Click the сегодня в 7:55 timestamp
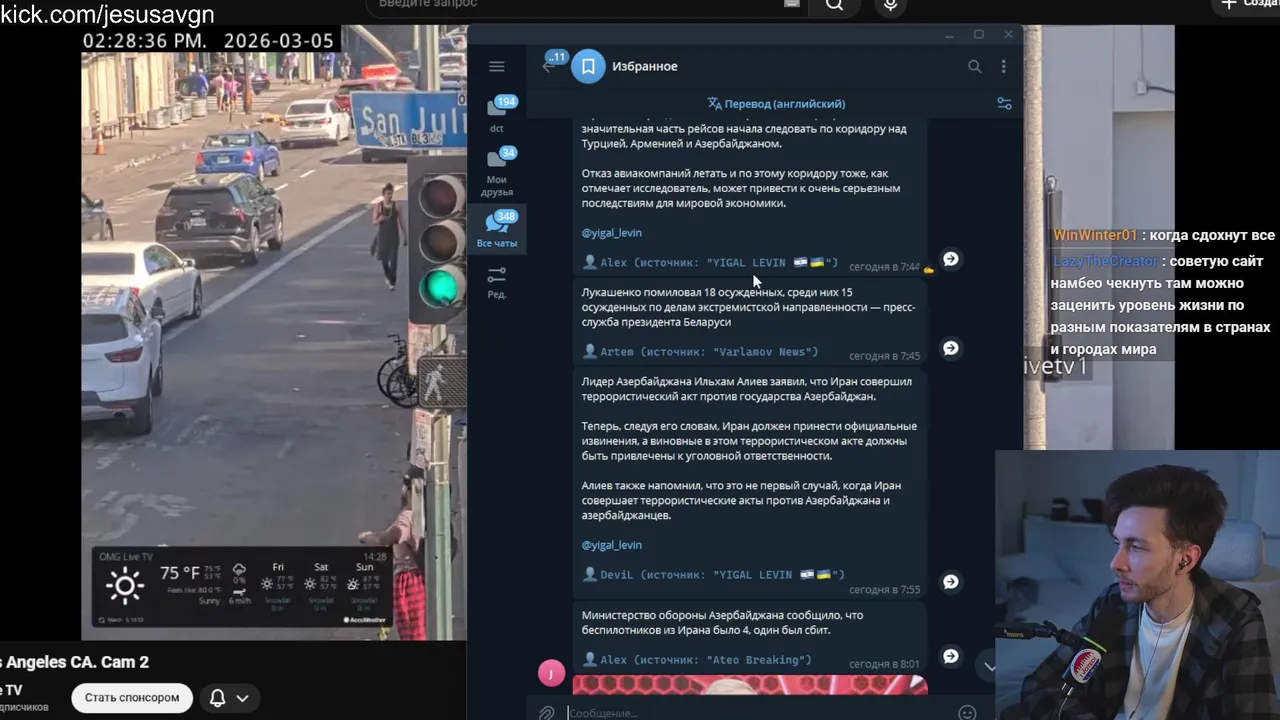Screen dimensions: 1280x720 pyautogui.click(x=884, y=590)
